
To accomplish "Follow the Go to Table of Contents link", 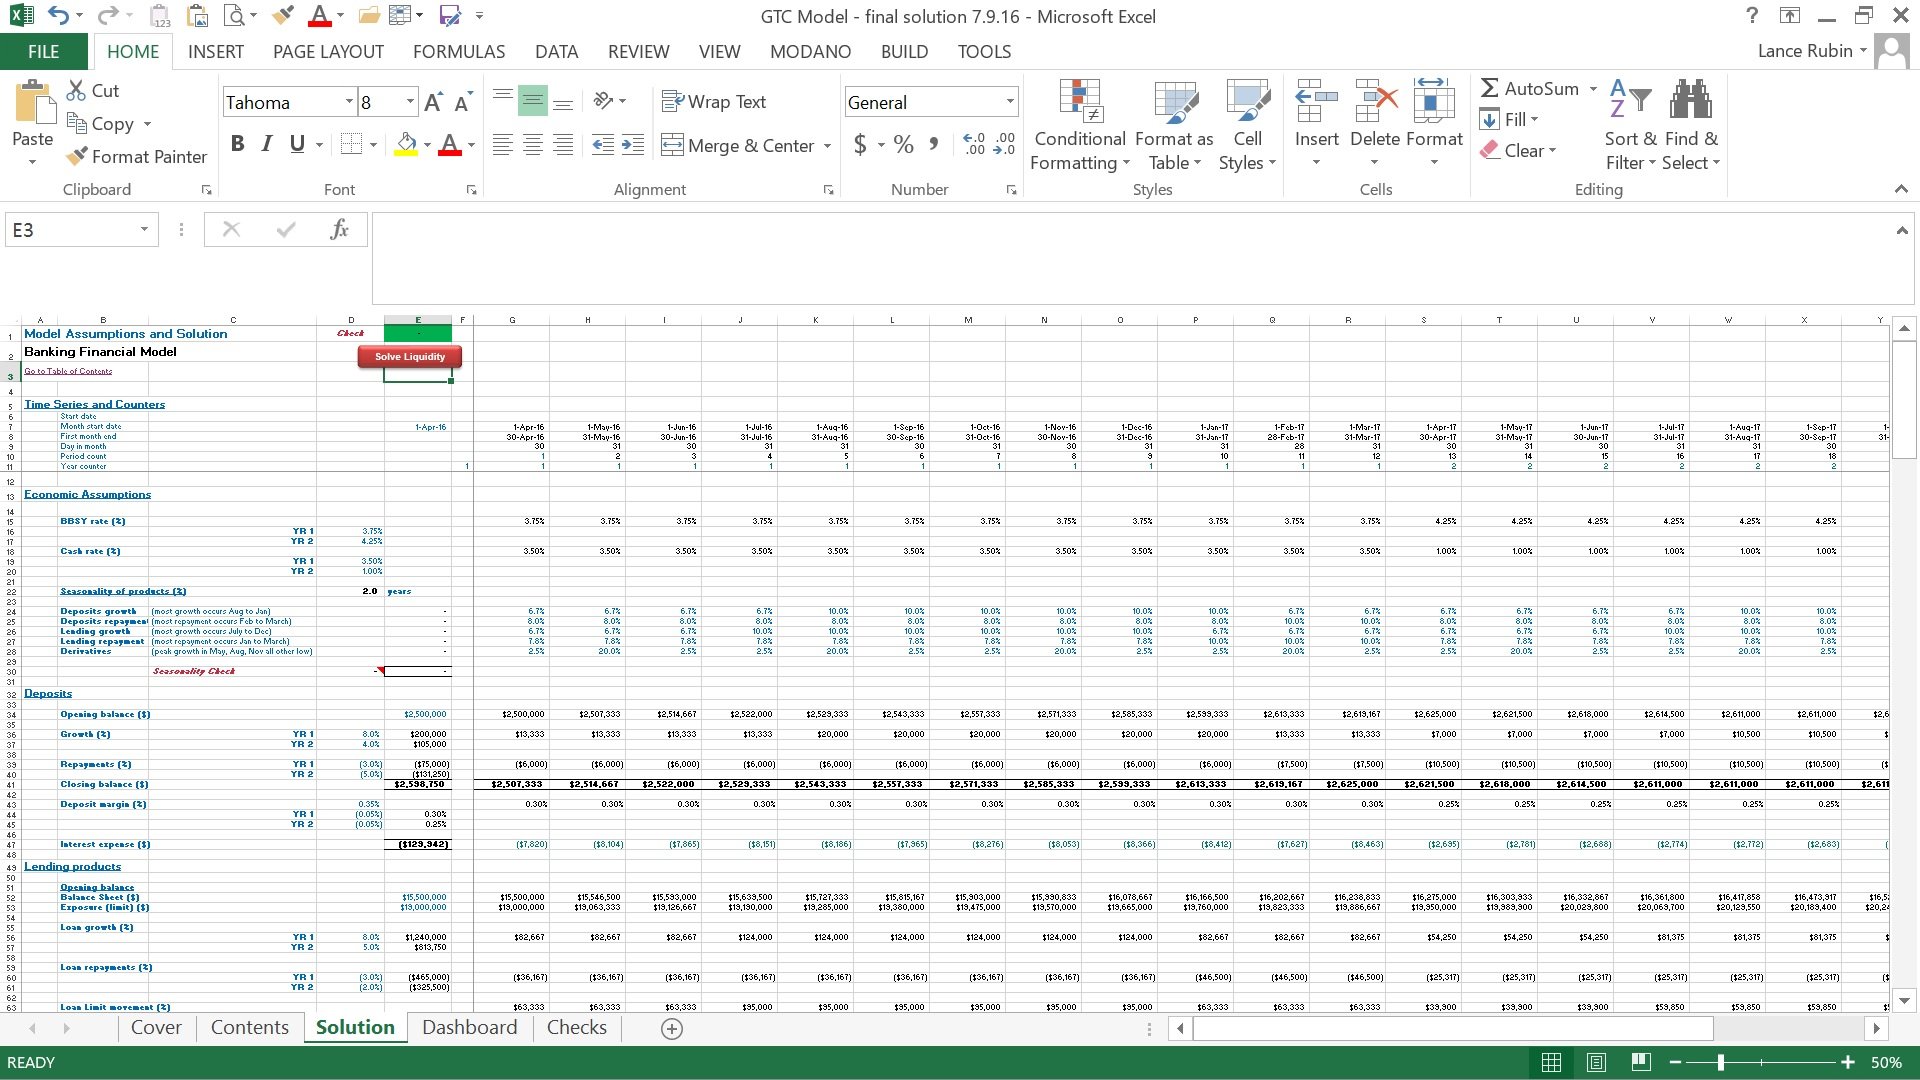I will pos(68,371).
